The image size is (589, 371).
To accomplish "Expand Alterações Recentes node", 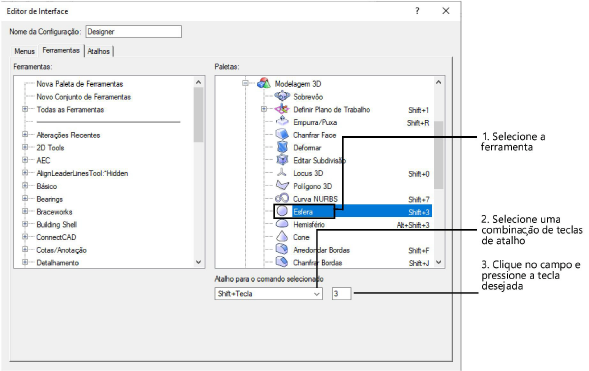I will [x=25, y=134].
